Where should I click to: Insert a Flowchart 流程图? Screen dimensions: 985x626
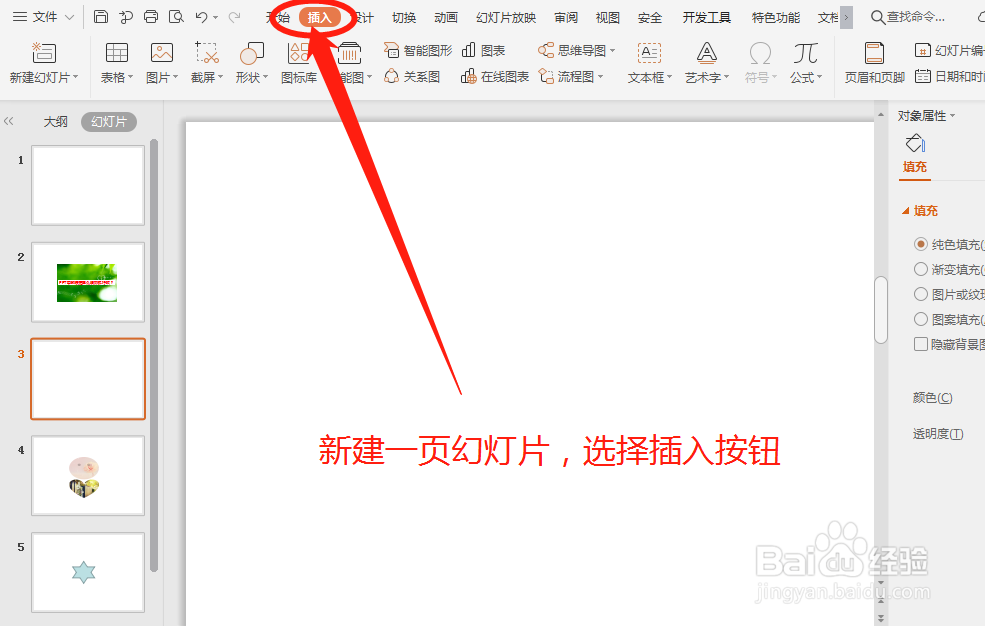click(x=570, y=77)
